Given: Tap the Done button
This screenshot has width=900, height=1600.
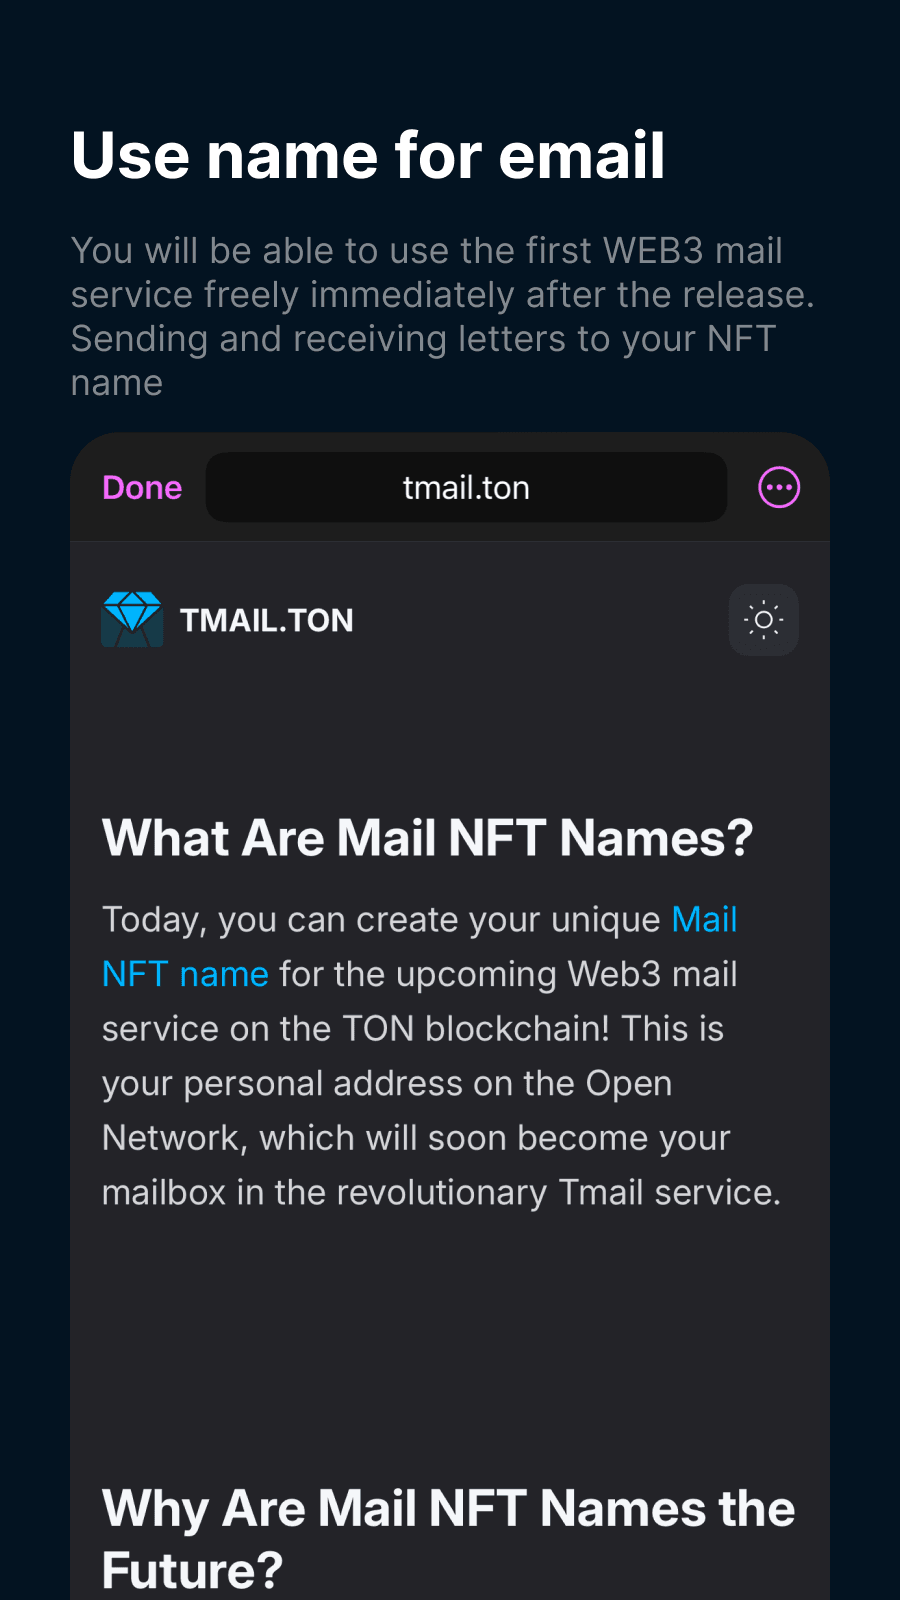Looking at the screenshot, I should 142,488.
